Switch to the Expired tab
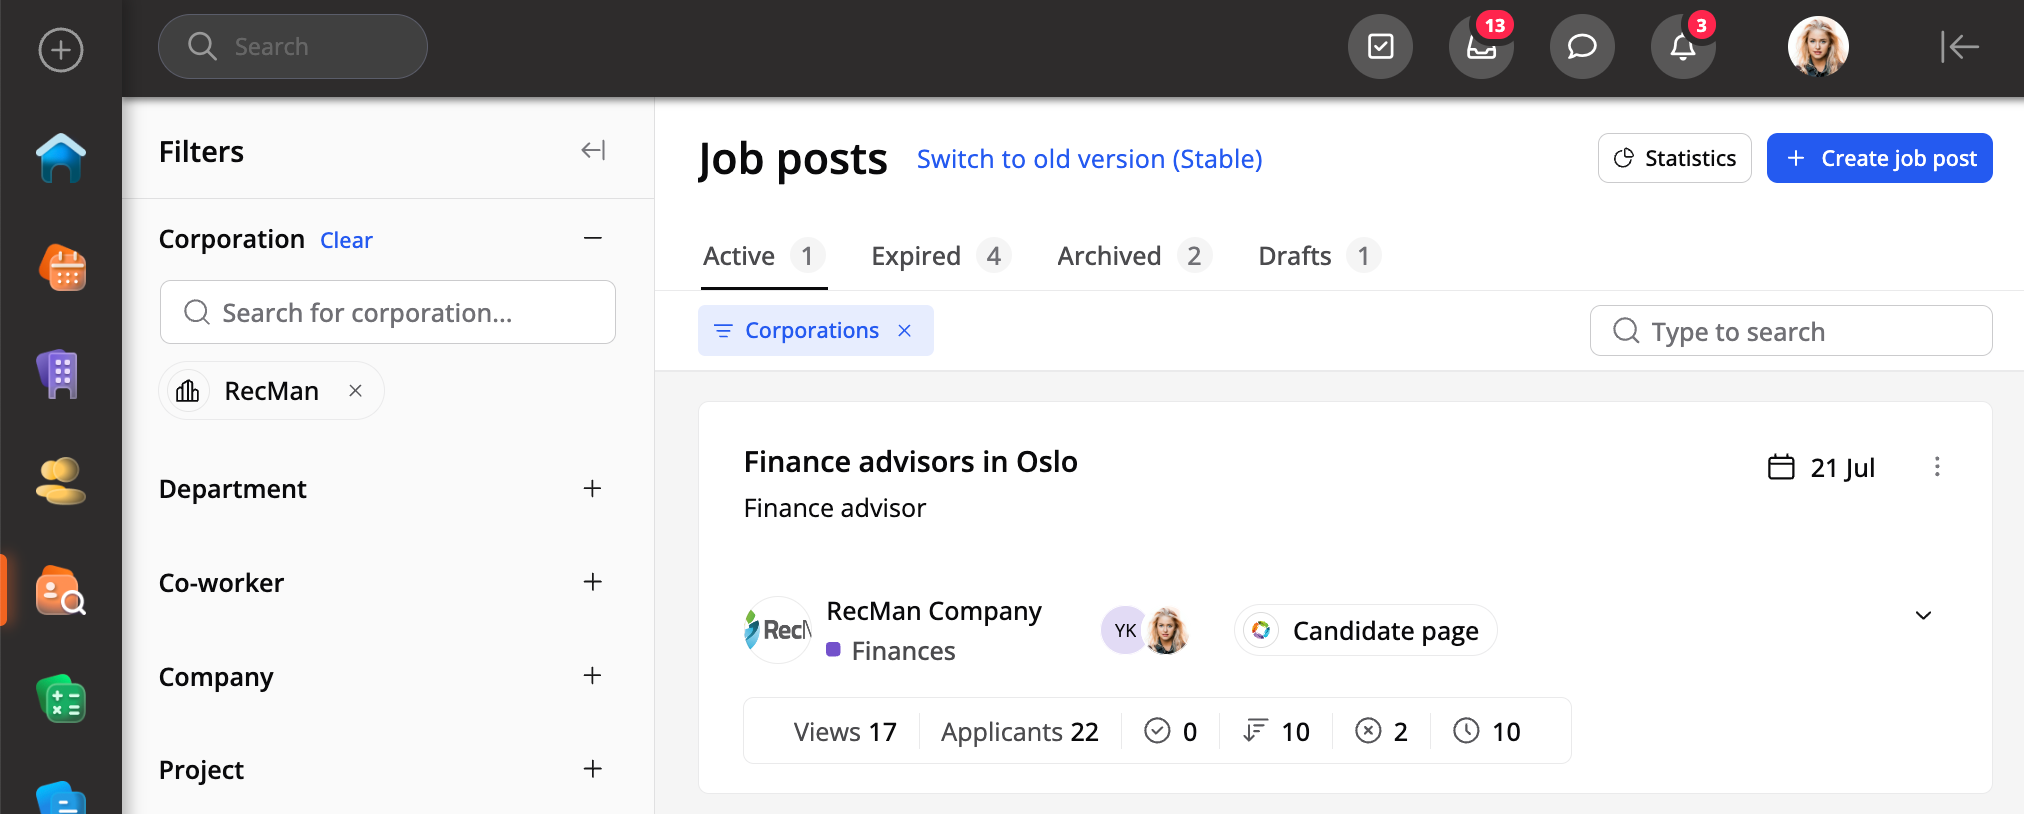Viewport: 2024px width, 814px height. 941,256
